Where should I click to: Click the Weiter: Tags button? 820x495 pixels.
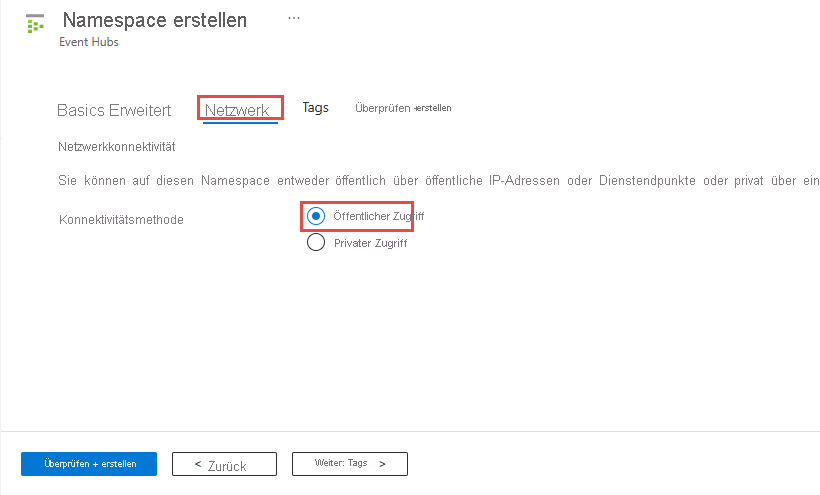pos(349,464)
